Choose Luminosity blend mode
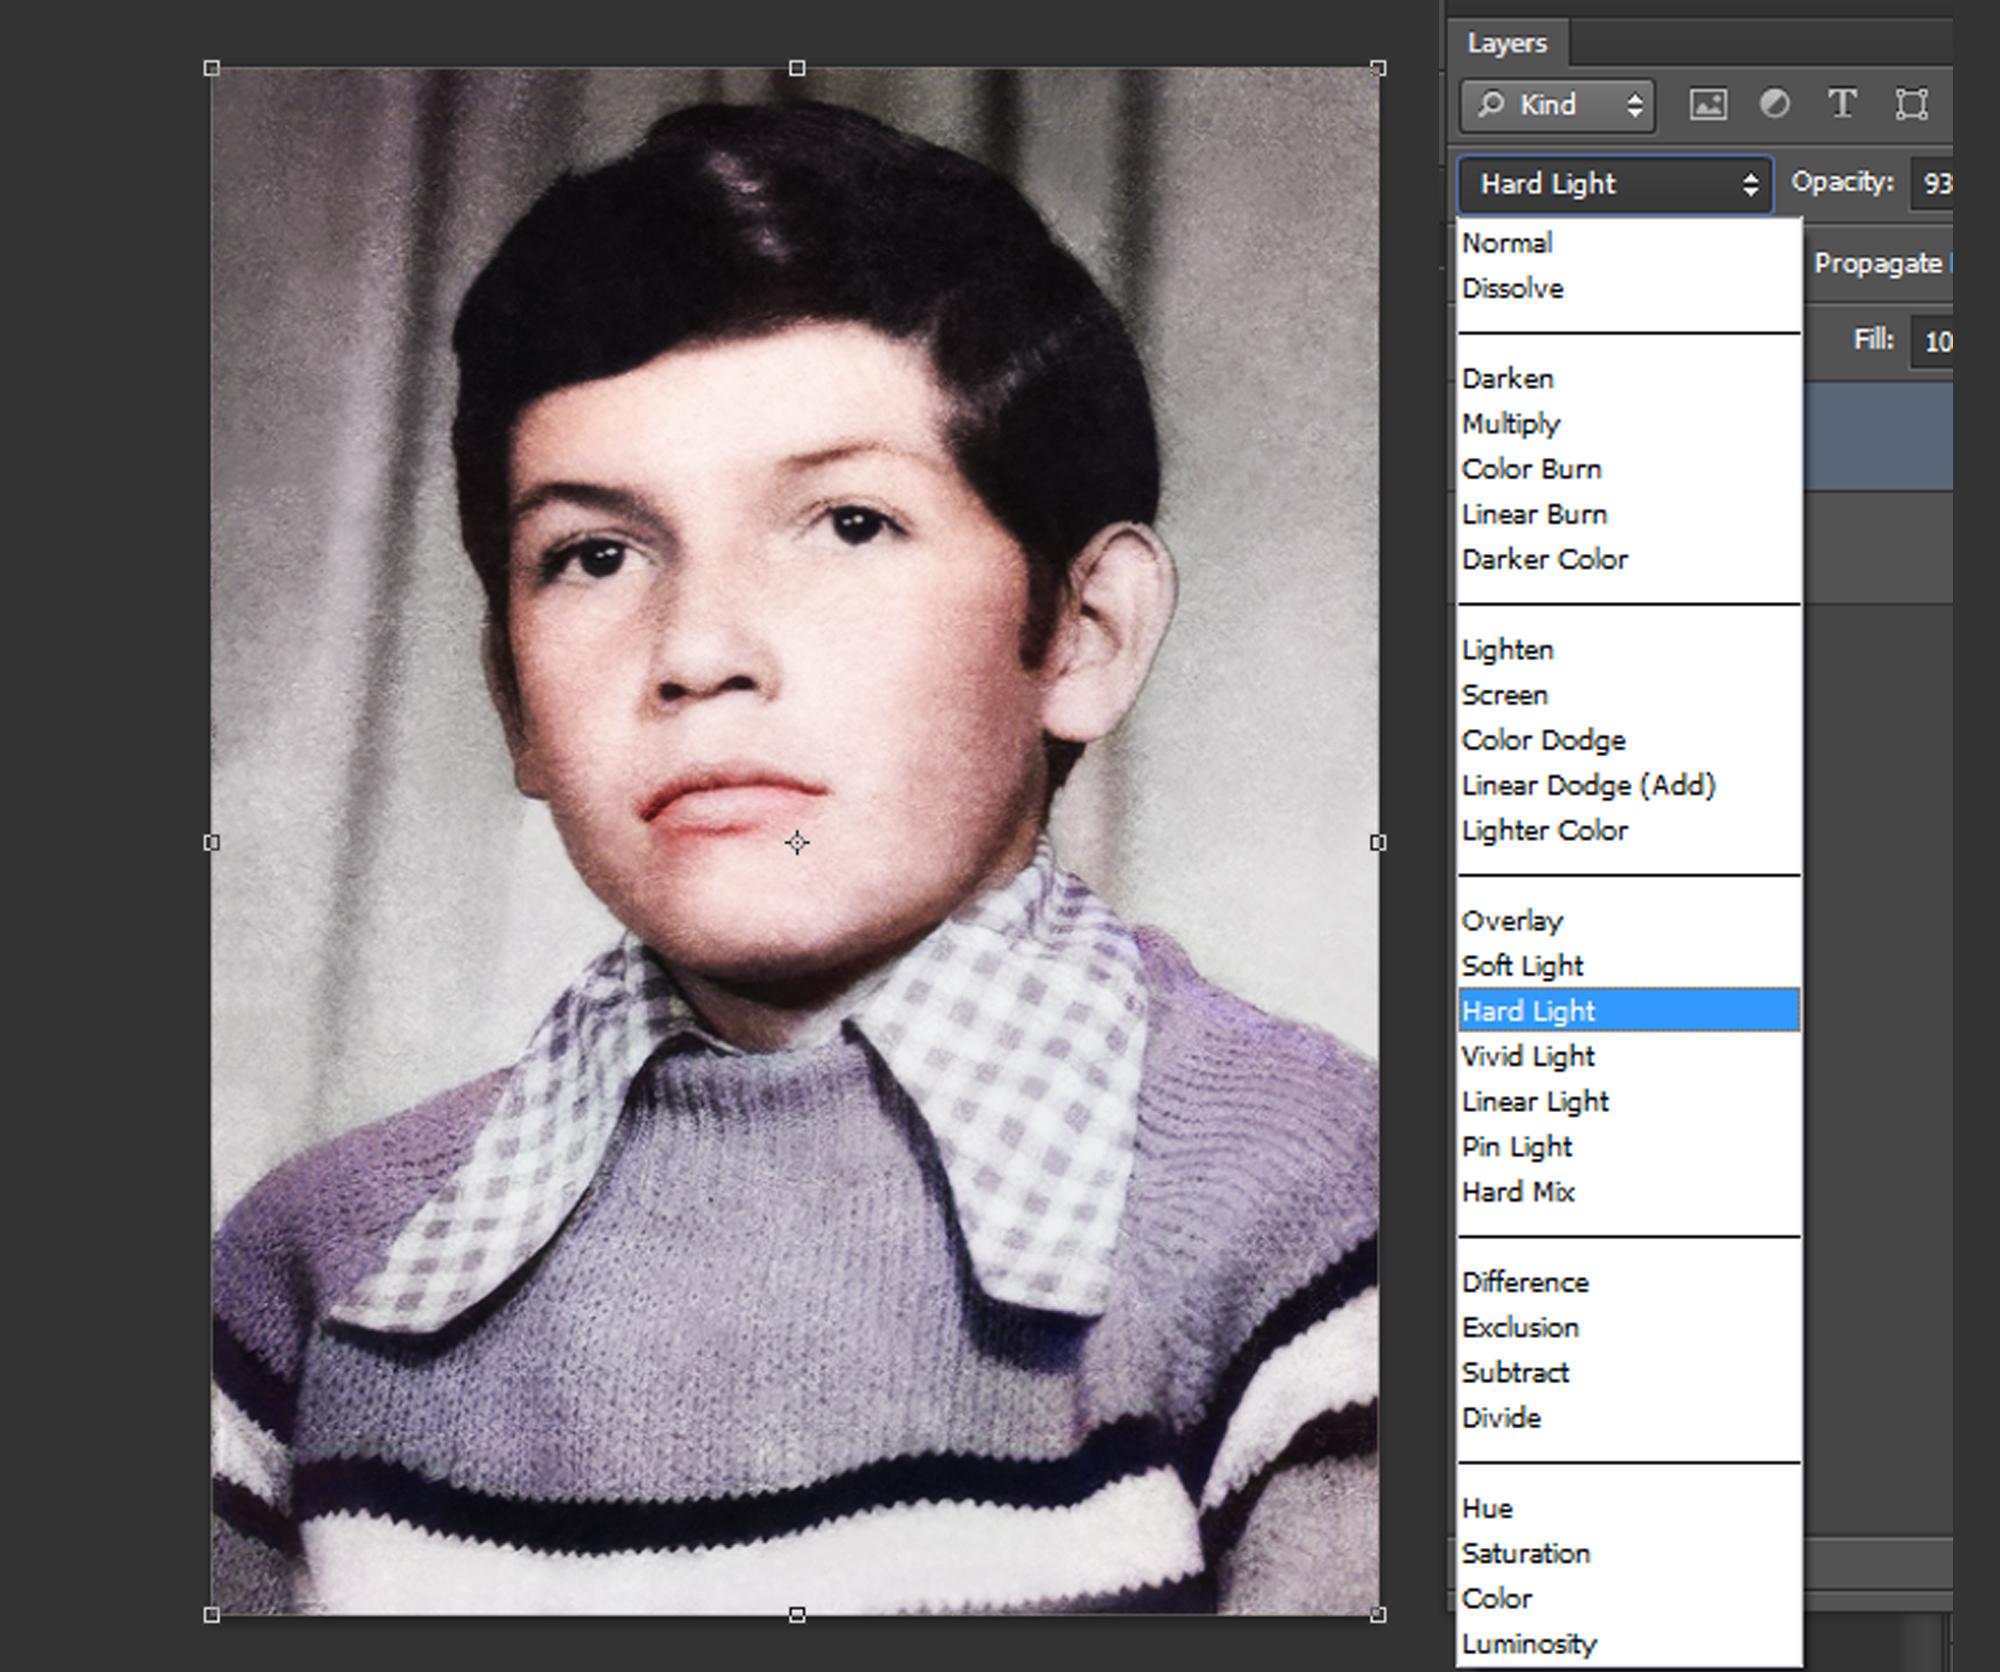The width and height of the screenshot is (2000, 1672). (1629, 1644)
